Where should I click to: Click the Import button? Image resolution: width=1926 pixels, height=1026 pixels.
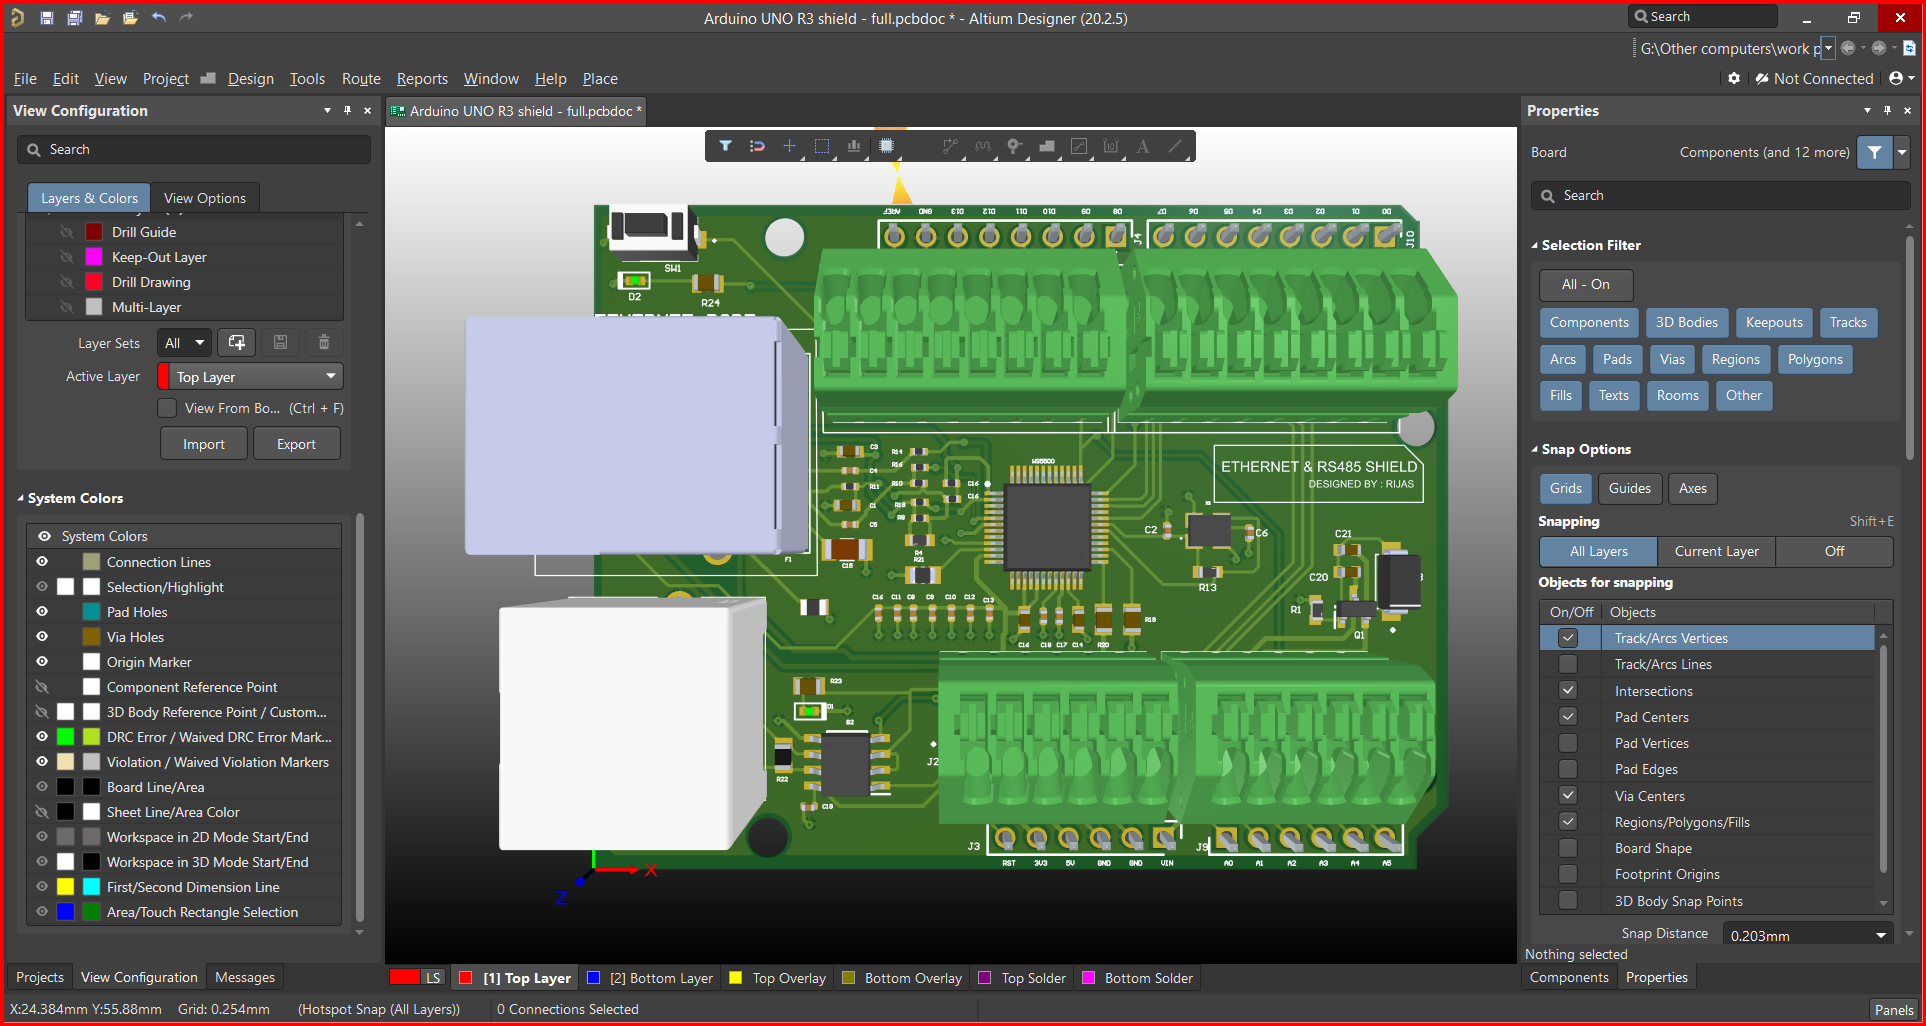pos(204,444)
